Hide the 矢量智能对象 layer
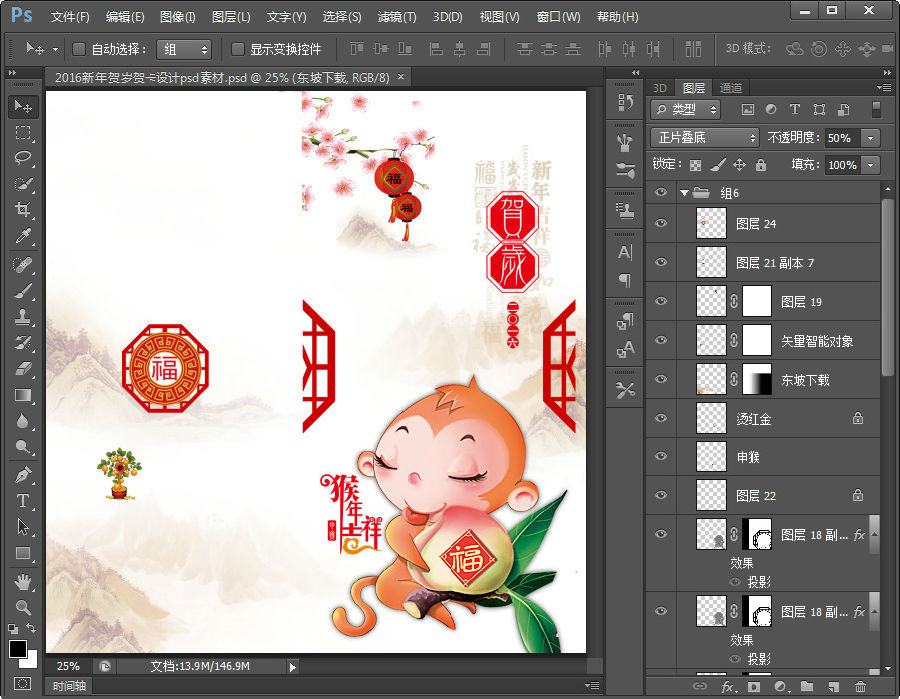This screenshot has height=699, width=900. point(661,340)
